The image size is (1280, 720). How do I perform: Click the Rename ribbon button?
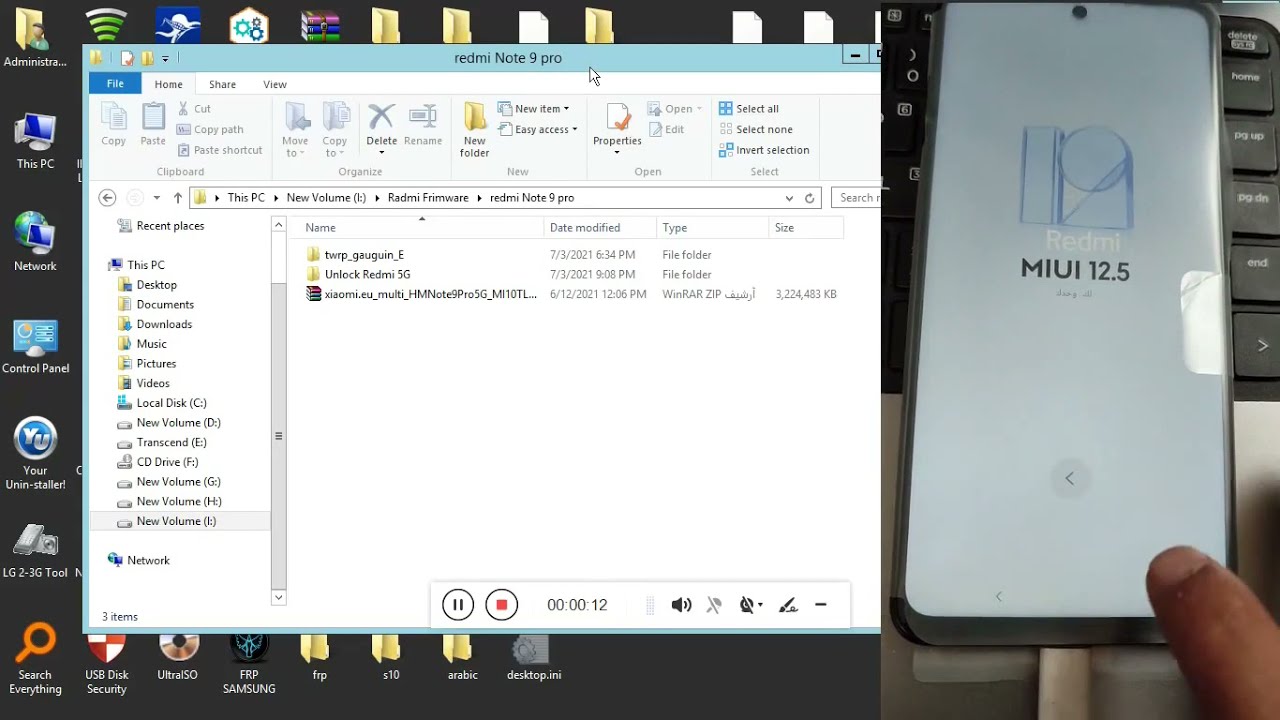point(423,126)
